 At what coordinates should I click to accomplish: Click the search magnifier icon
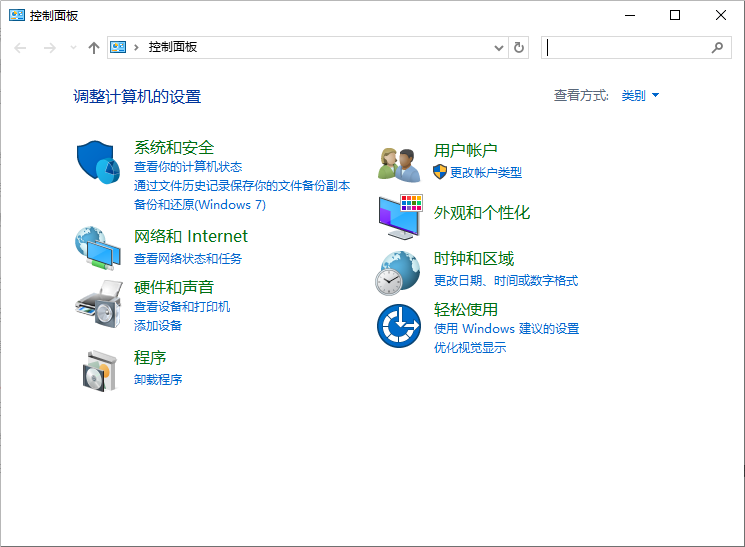click(x=717, y=47)
